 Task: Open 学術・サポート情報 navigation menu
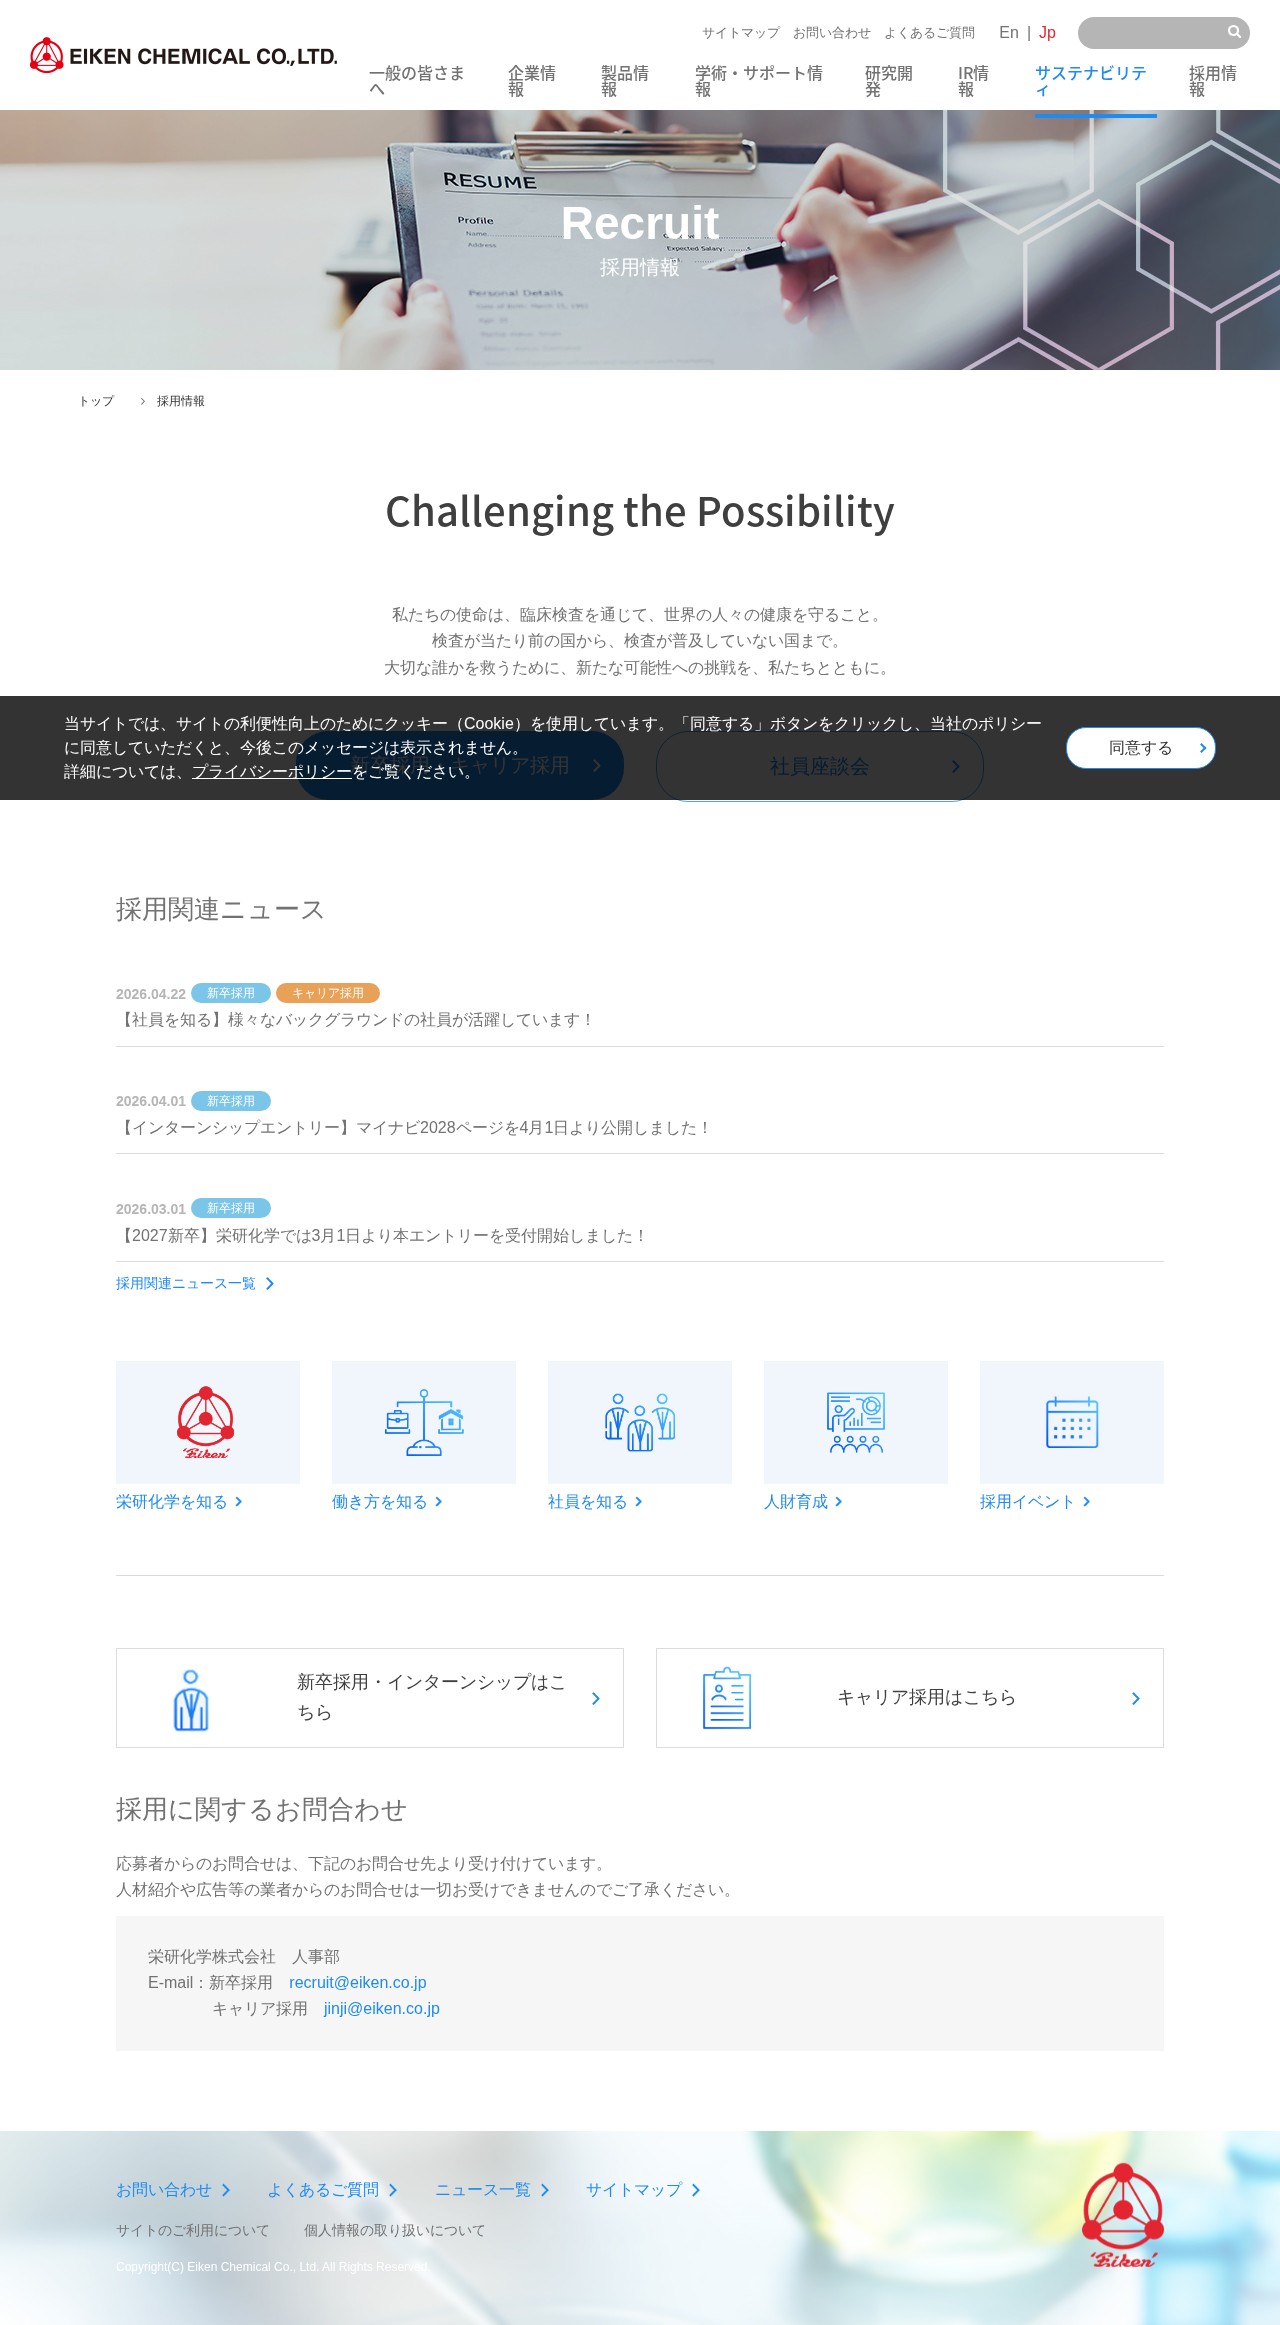pyautogui.click(x=759, y=81)
